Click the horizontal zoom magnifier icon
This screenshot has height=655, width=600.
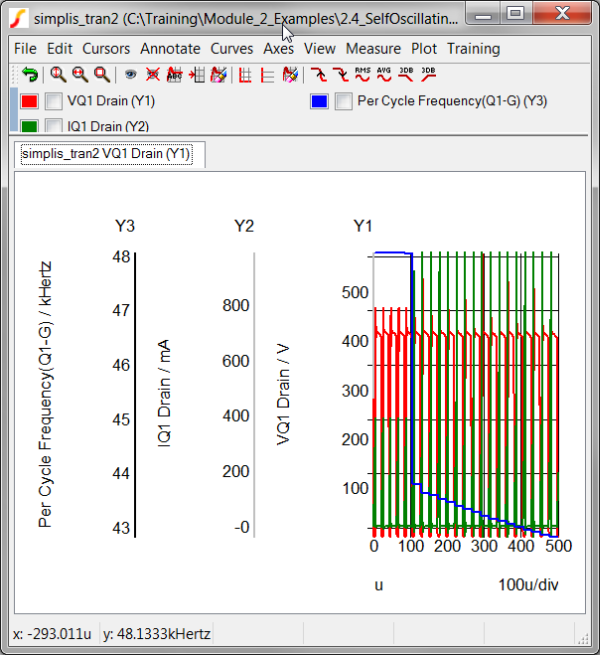(80, 75)
